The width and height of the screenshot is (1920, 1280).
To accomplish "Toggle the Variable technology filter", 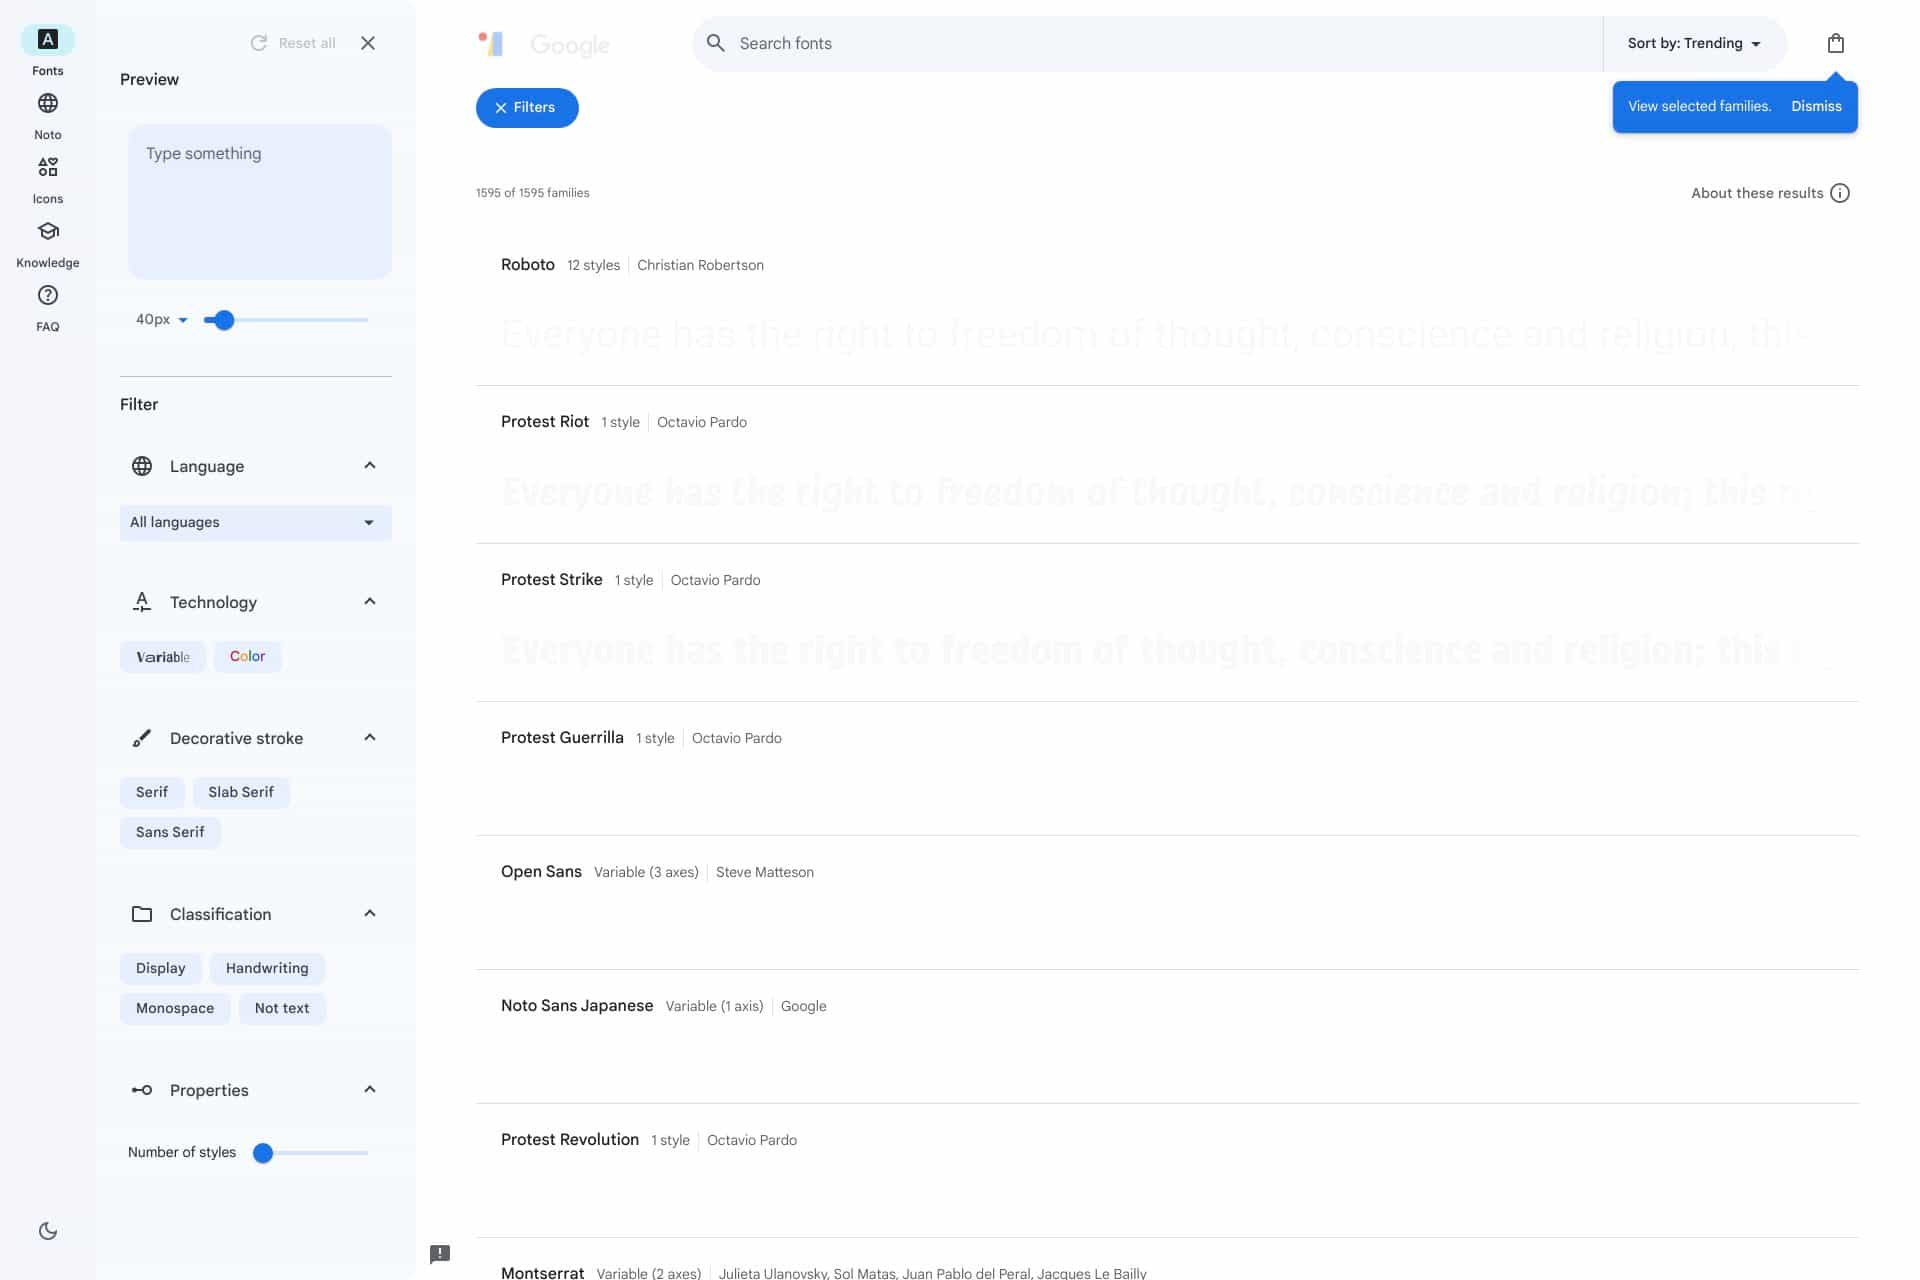I will pos(163,657).
